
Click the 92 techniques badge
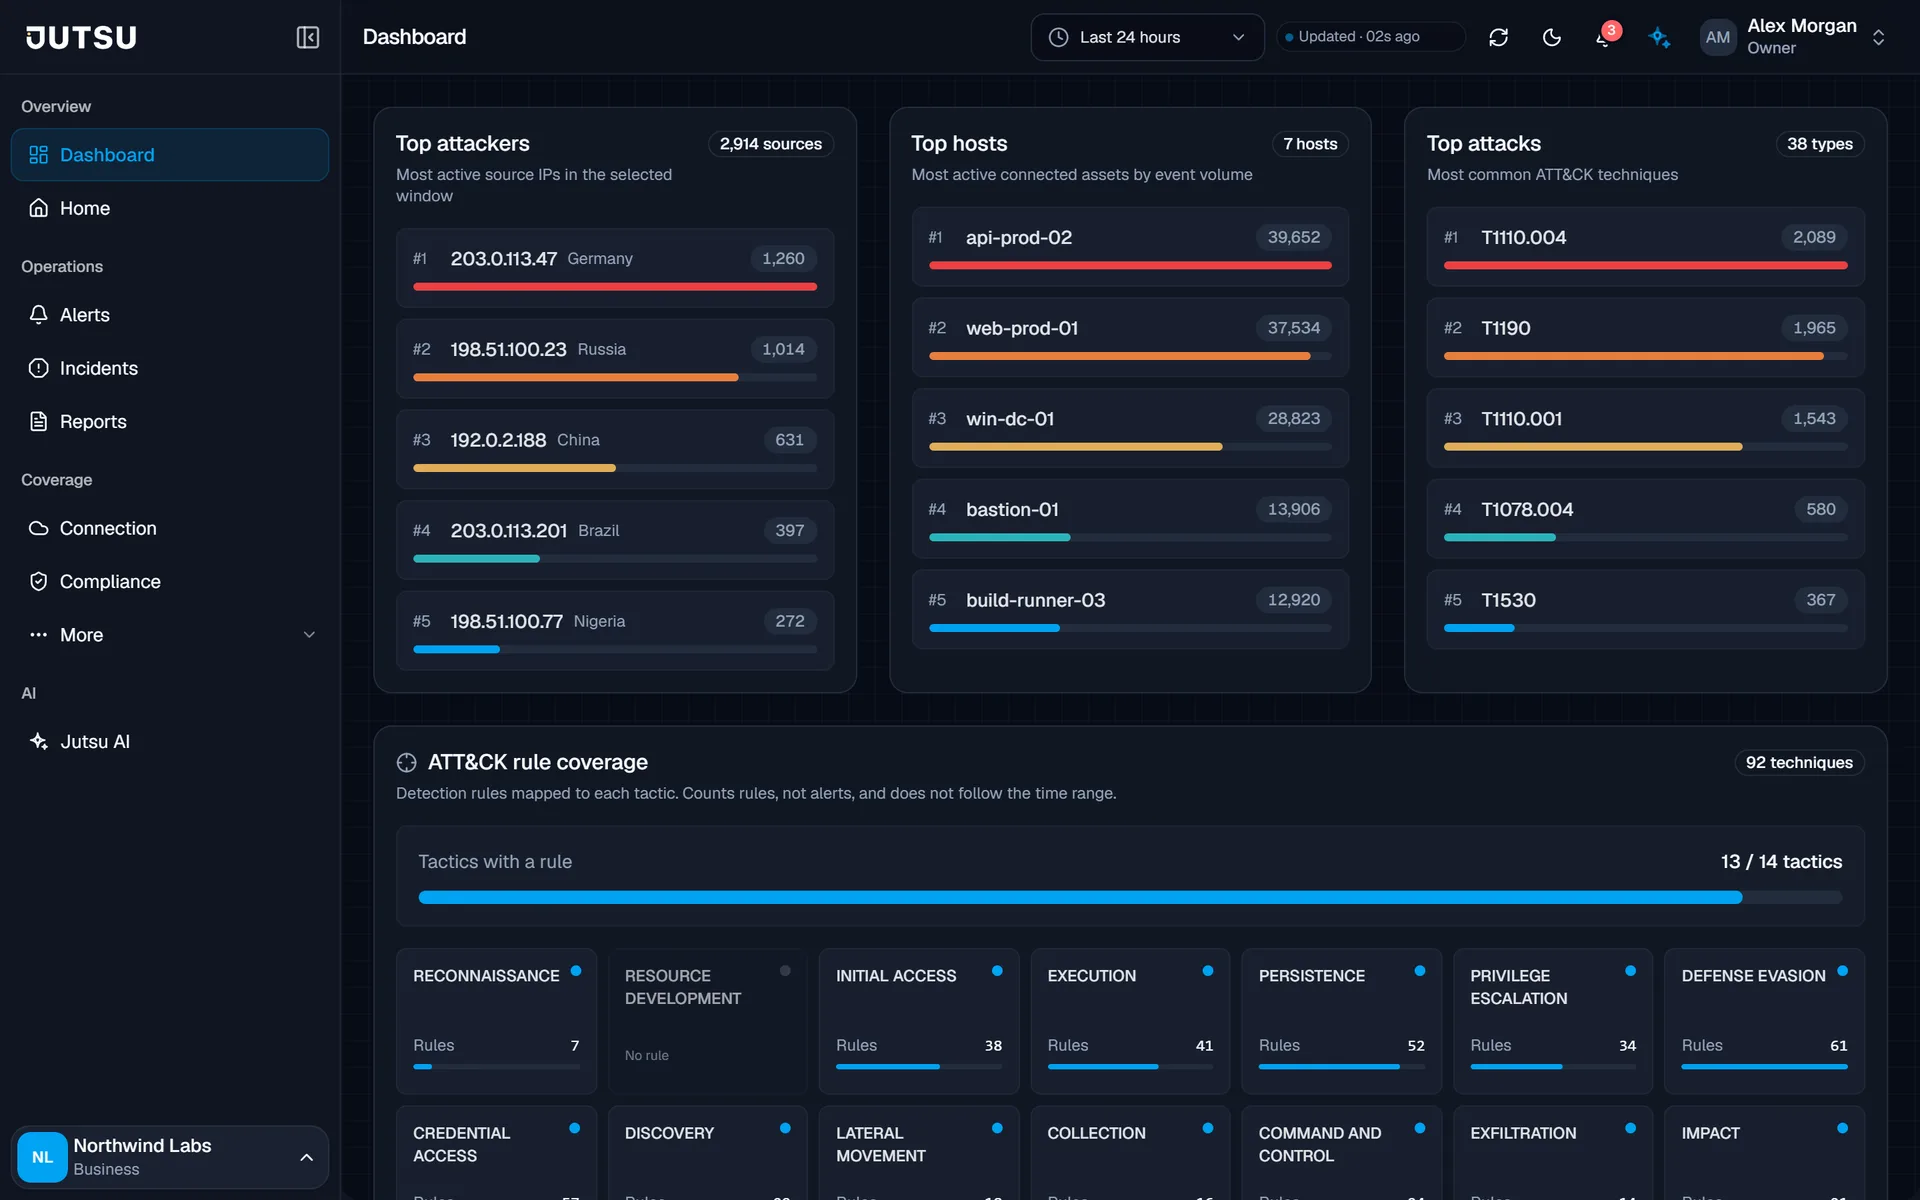pyautogui.click(x=1799, y=762)
